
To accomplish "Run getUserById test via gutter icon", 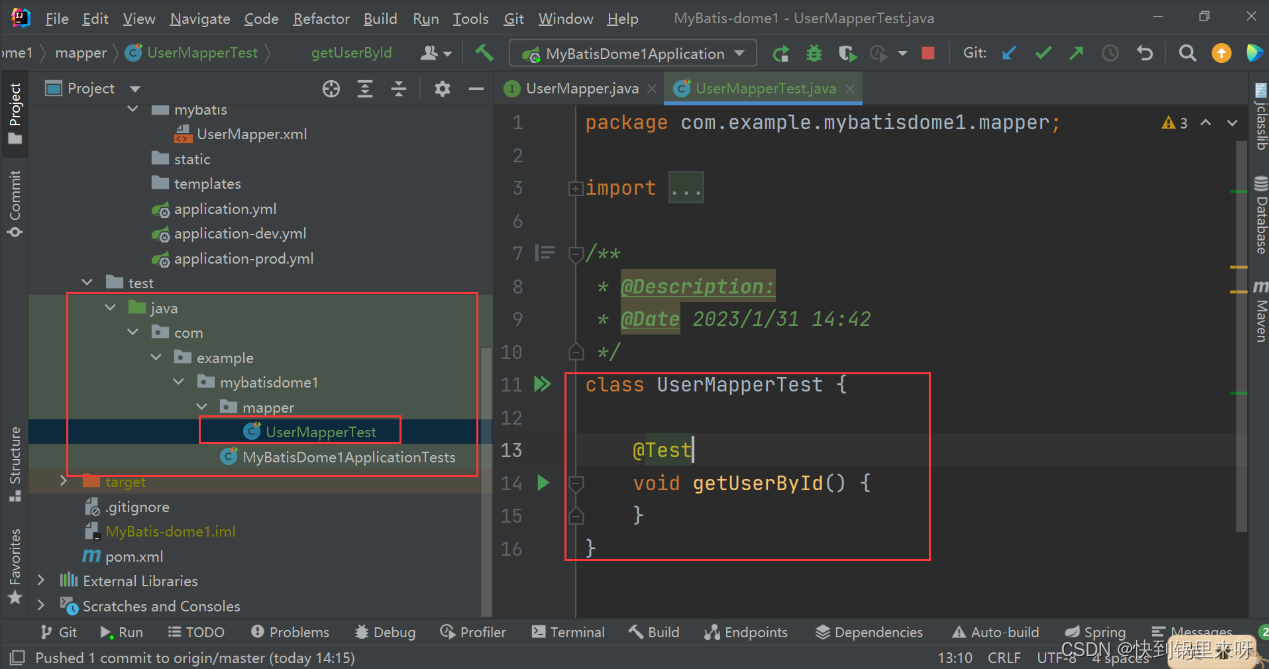I will coord(543,483).
